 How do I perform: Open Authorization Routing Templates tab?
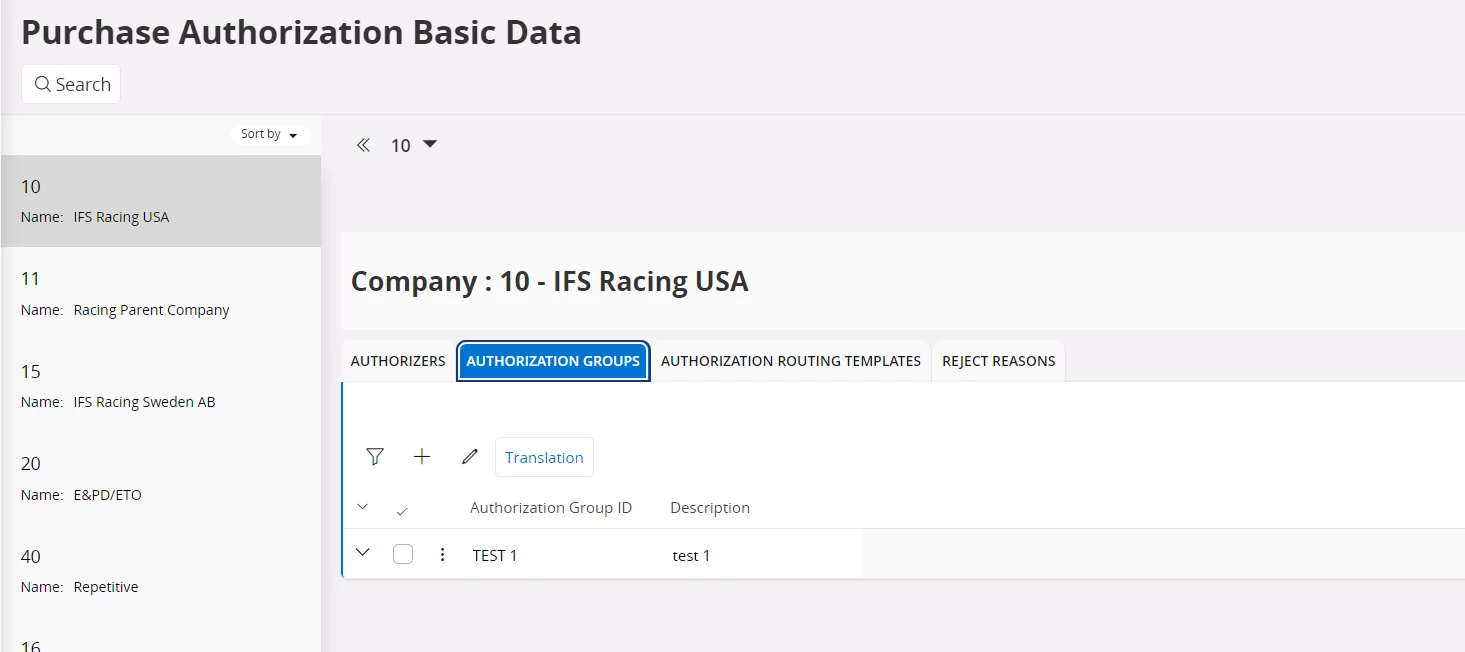click(x=790, y=361)
